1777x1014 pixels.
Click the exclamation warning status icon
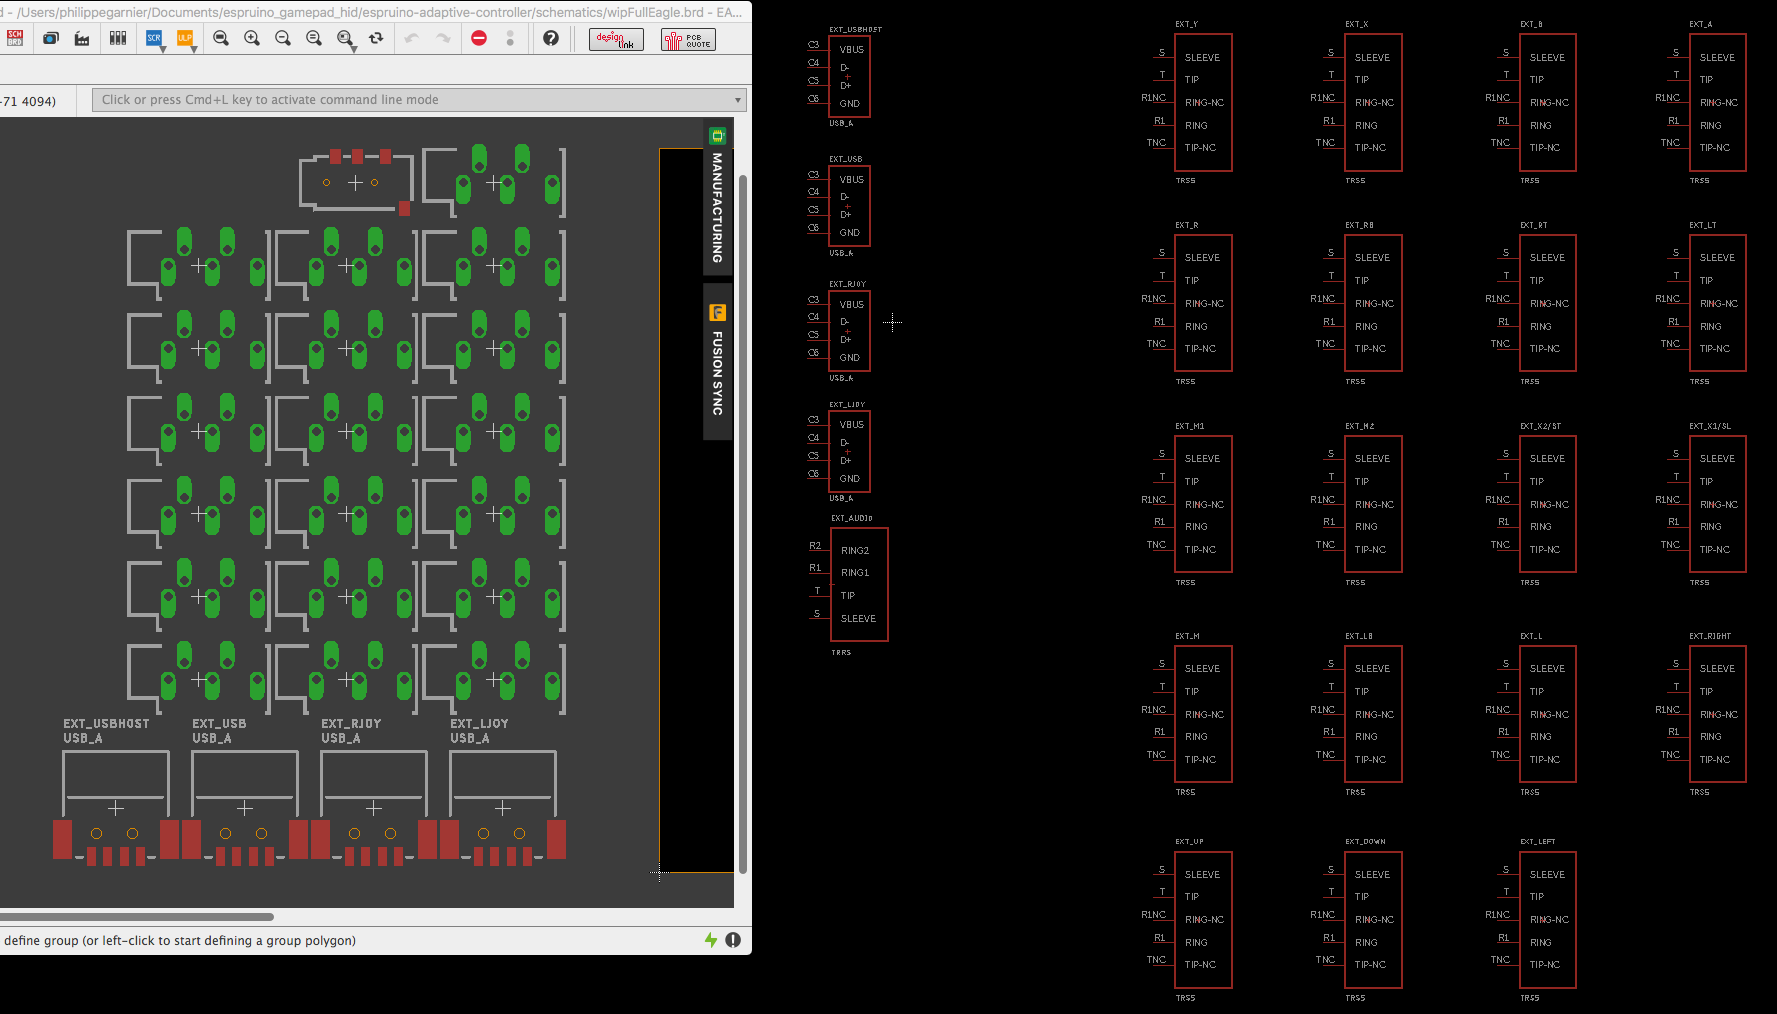733,940
